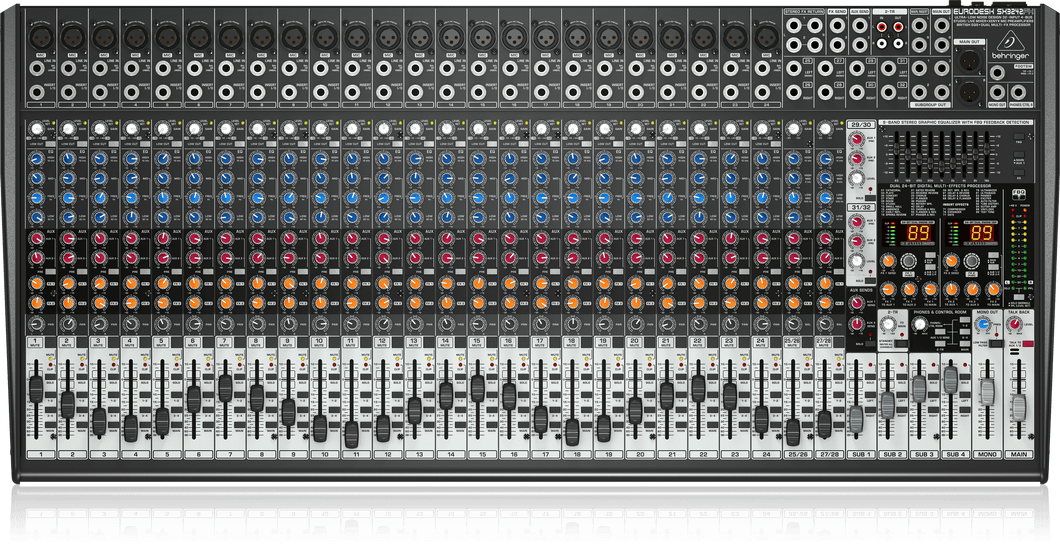
Task: Click the right FX processor's 89 preset display
Action: pos(980,232)
